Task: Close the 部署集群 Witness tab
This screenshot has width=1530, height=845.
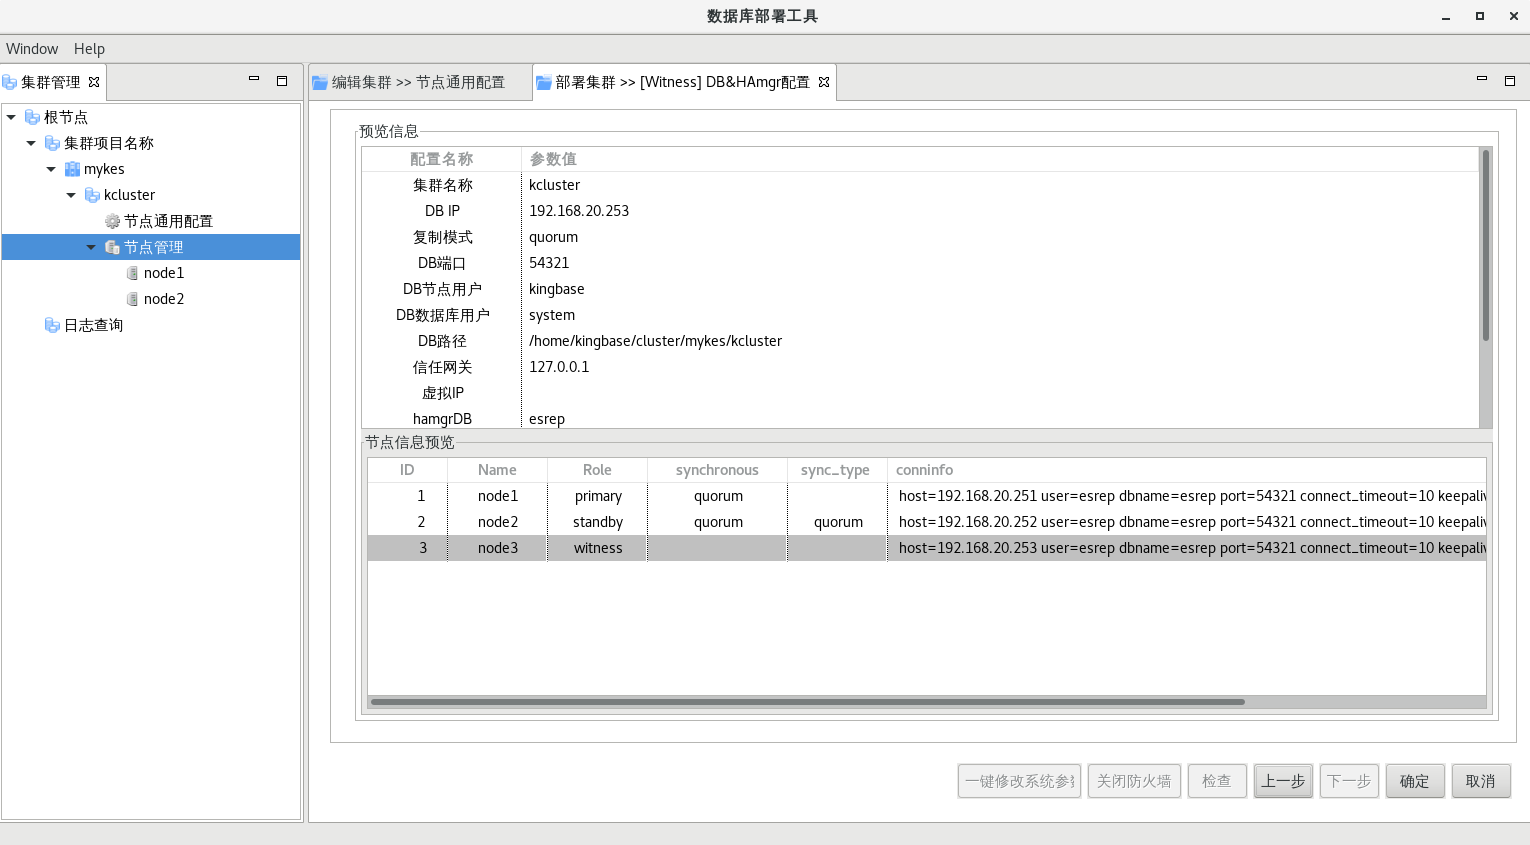Action: click(x=824, y=82)
